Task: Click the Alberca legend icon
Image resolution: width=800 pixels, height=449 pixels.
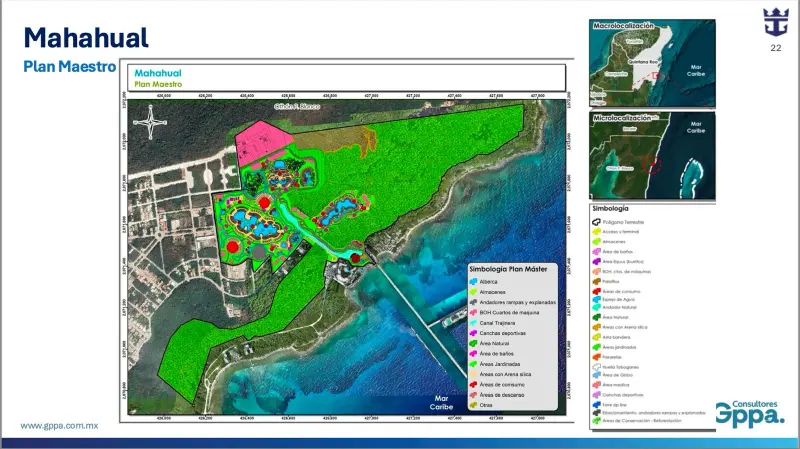Action: (x=474, y=283)
